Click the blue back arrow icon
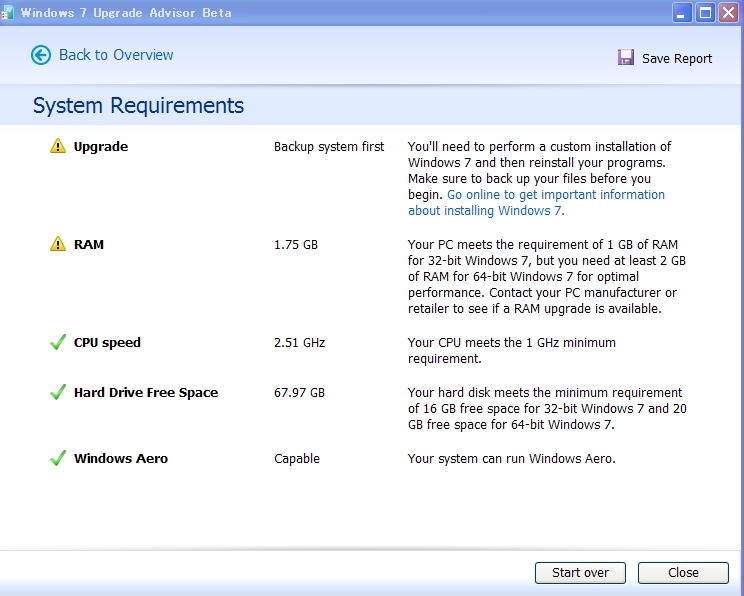Viewport: 744px width, 596px height. (41, 55)
